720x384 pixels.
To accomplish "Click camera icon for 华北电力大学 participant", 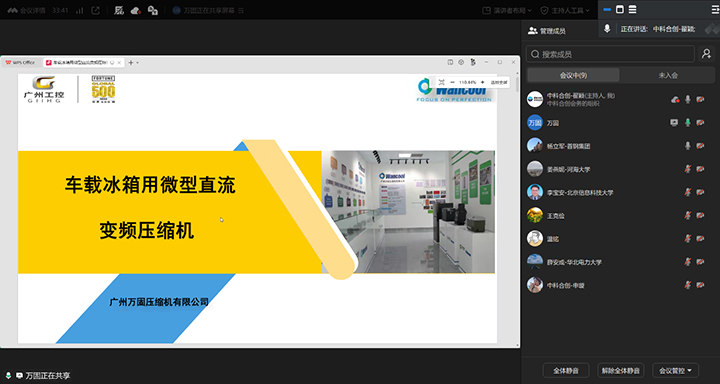I will point(700,262).
